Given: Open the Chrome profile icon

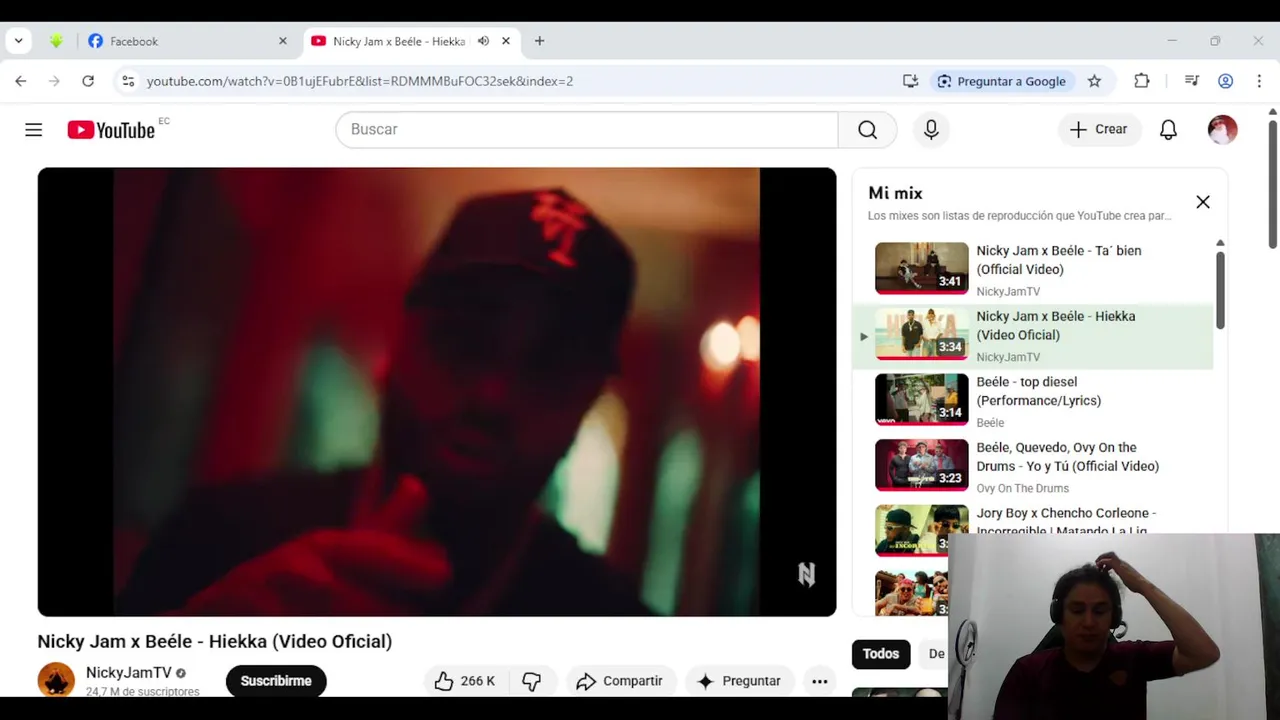Looking at the screenshot, I should (1225, 81).
